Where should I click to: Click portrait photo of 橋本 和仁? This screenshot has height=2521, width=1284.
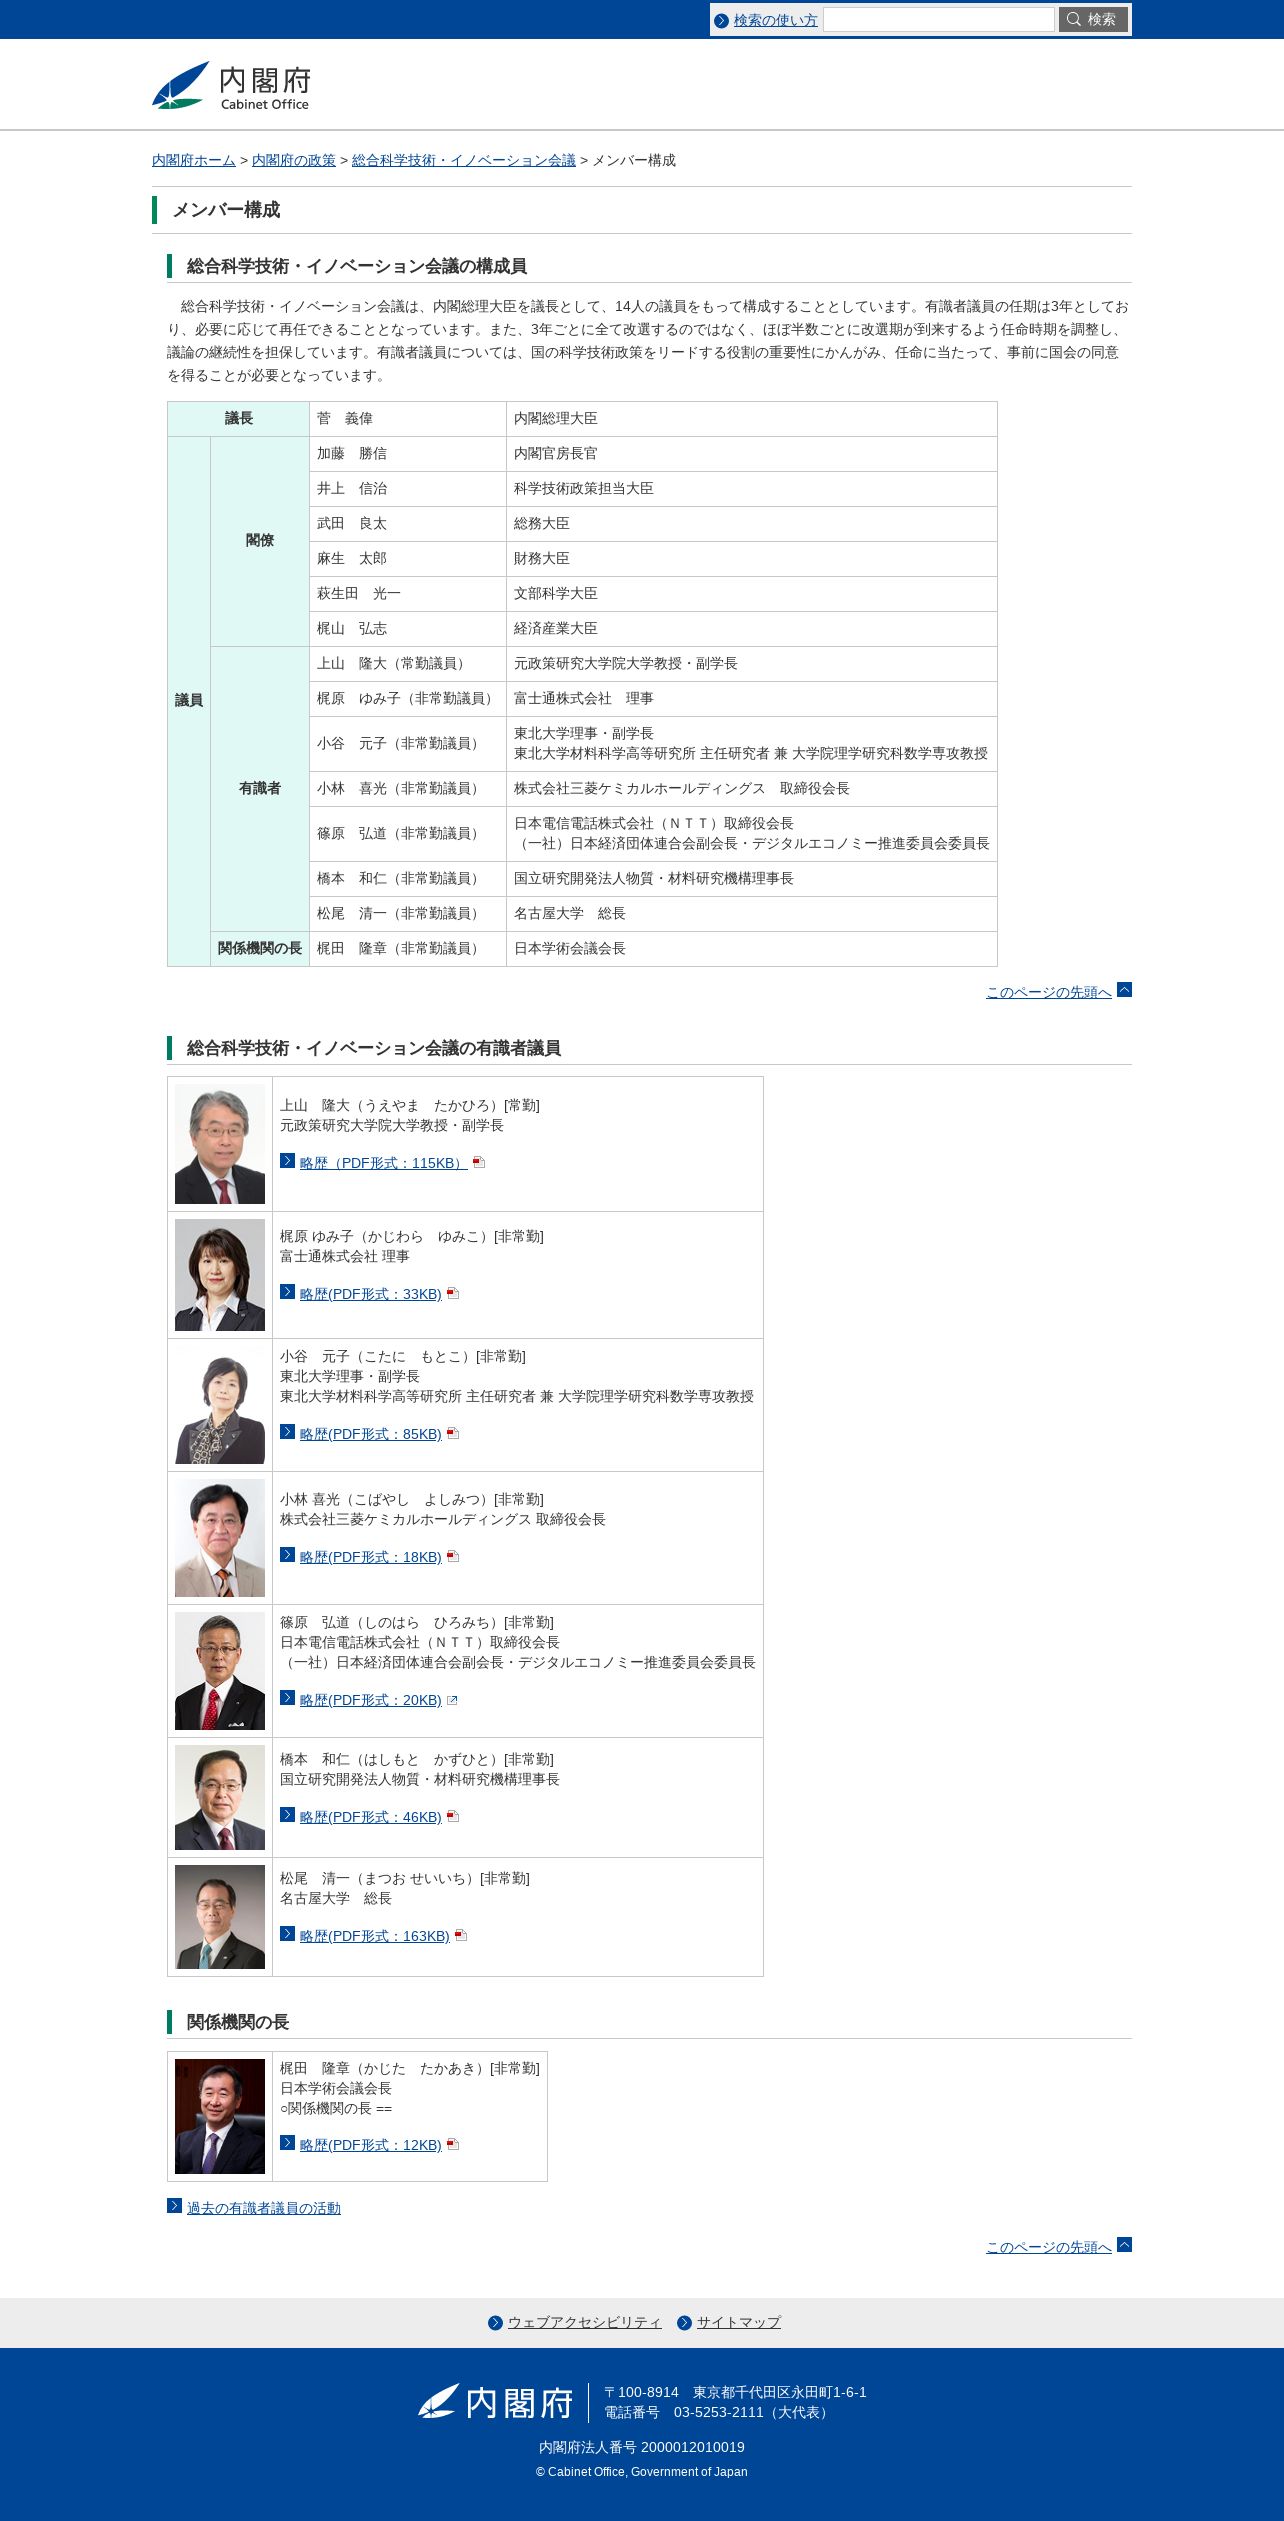tap(220, 1798)
